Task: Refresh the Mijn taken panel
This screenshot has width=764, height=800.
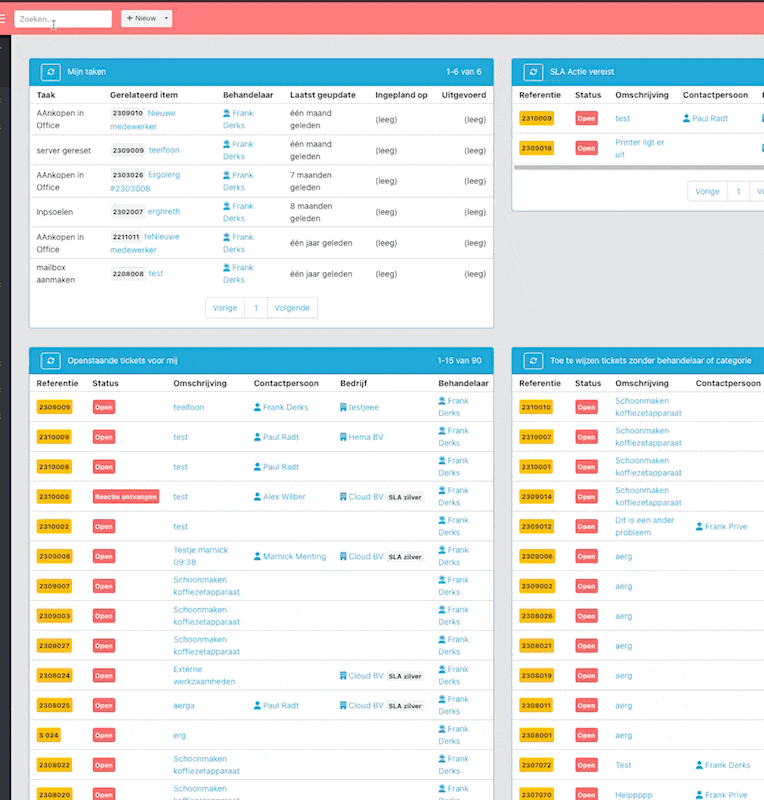Action: click(x=51, y=72)
